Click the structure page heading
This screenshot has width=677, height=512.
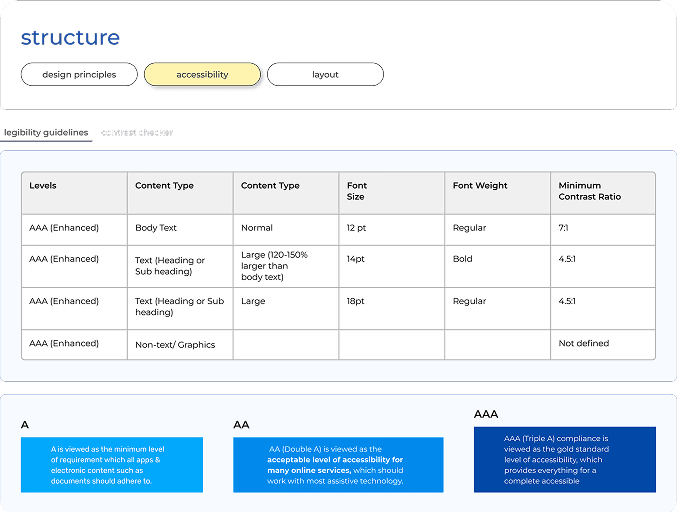pos(70,37)
